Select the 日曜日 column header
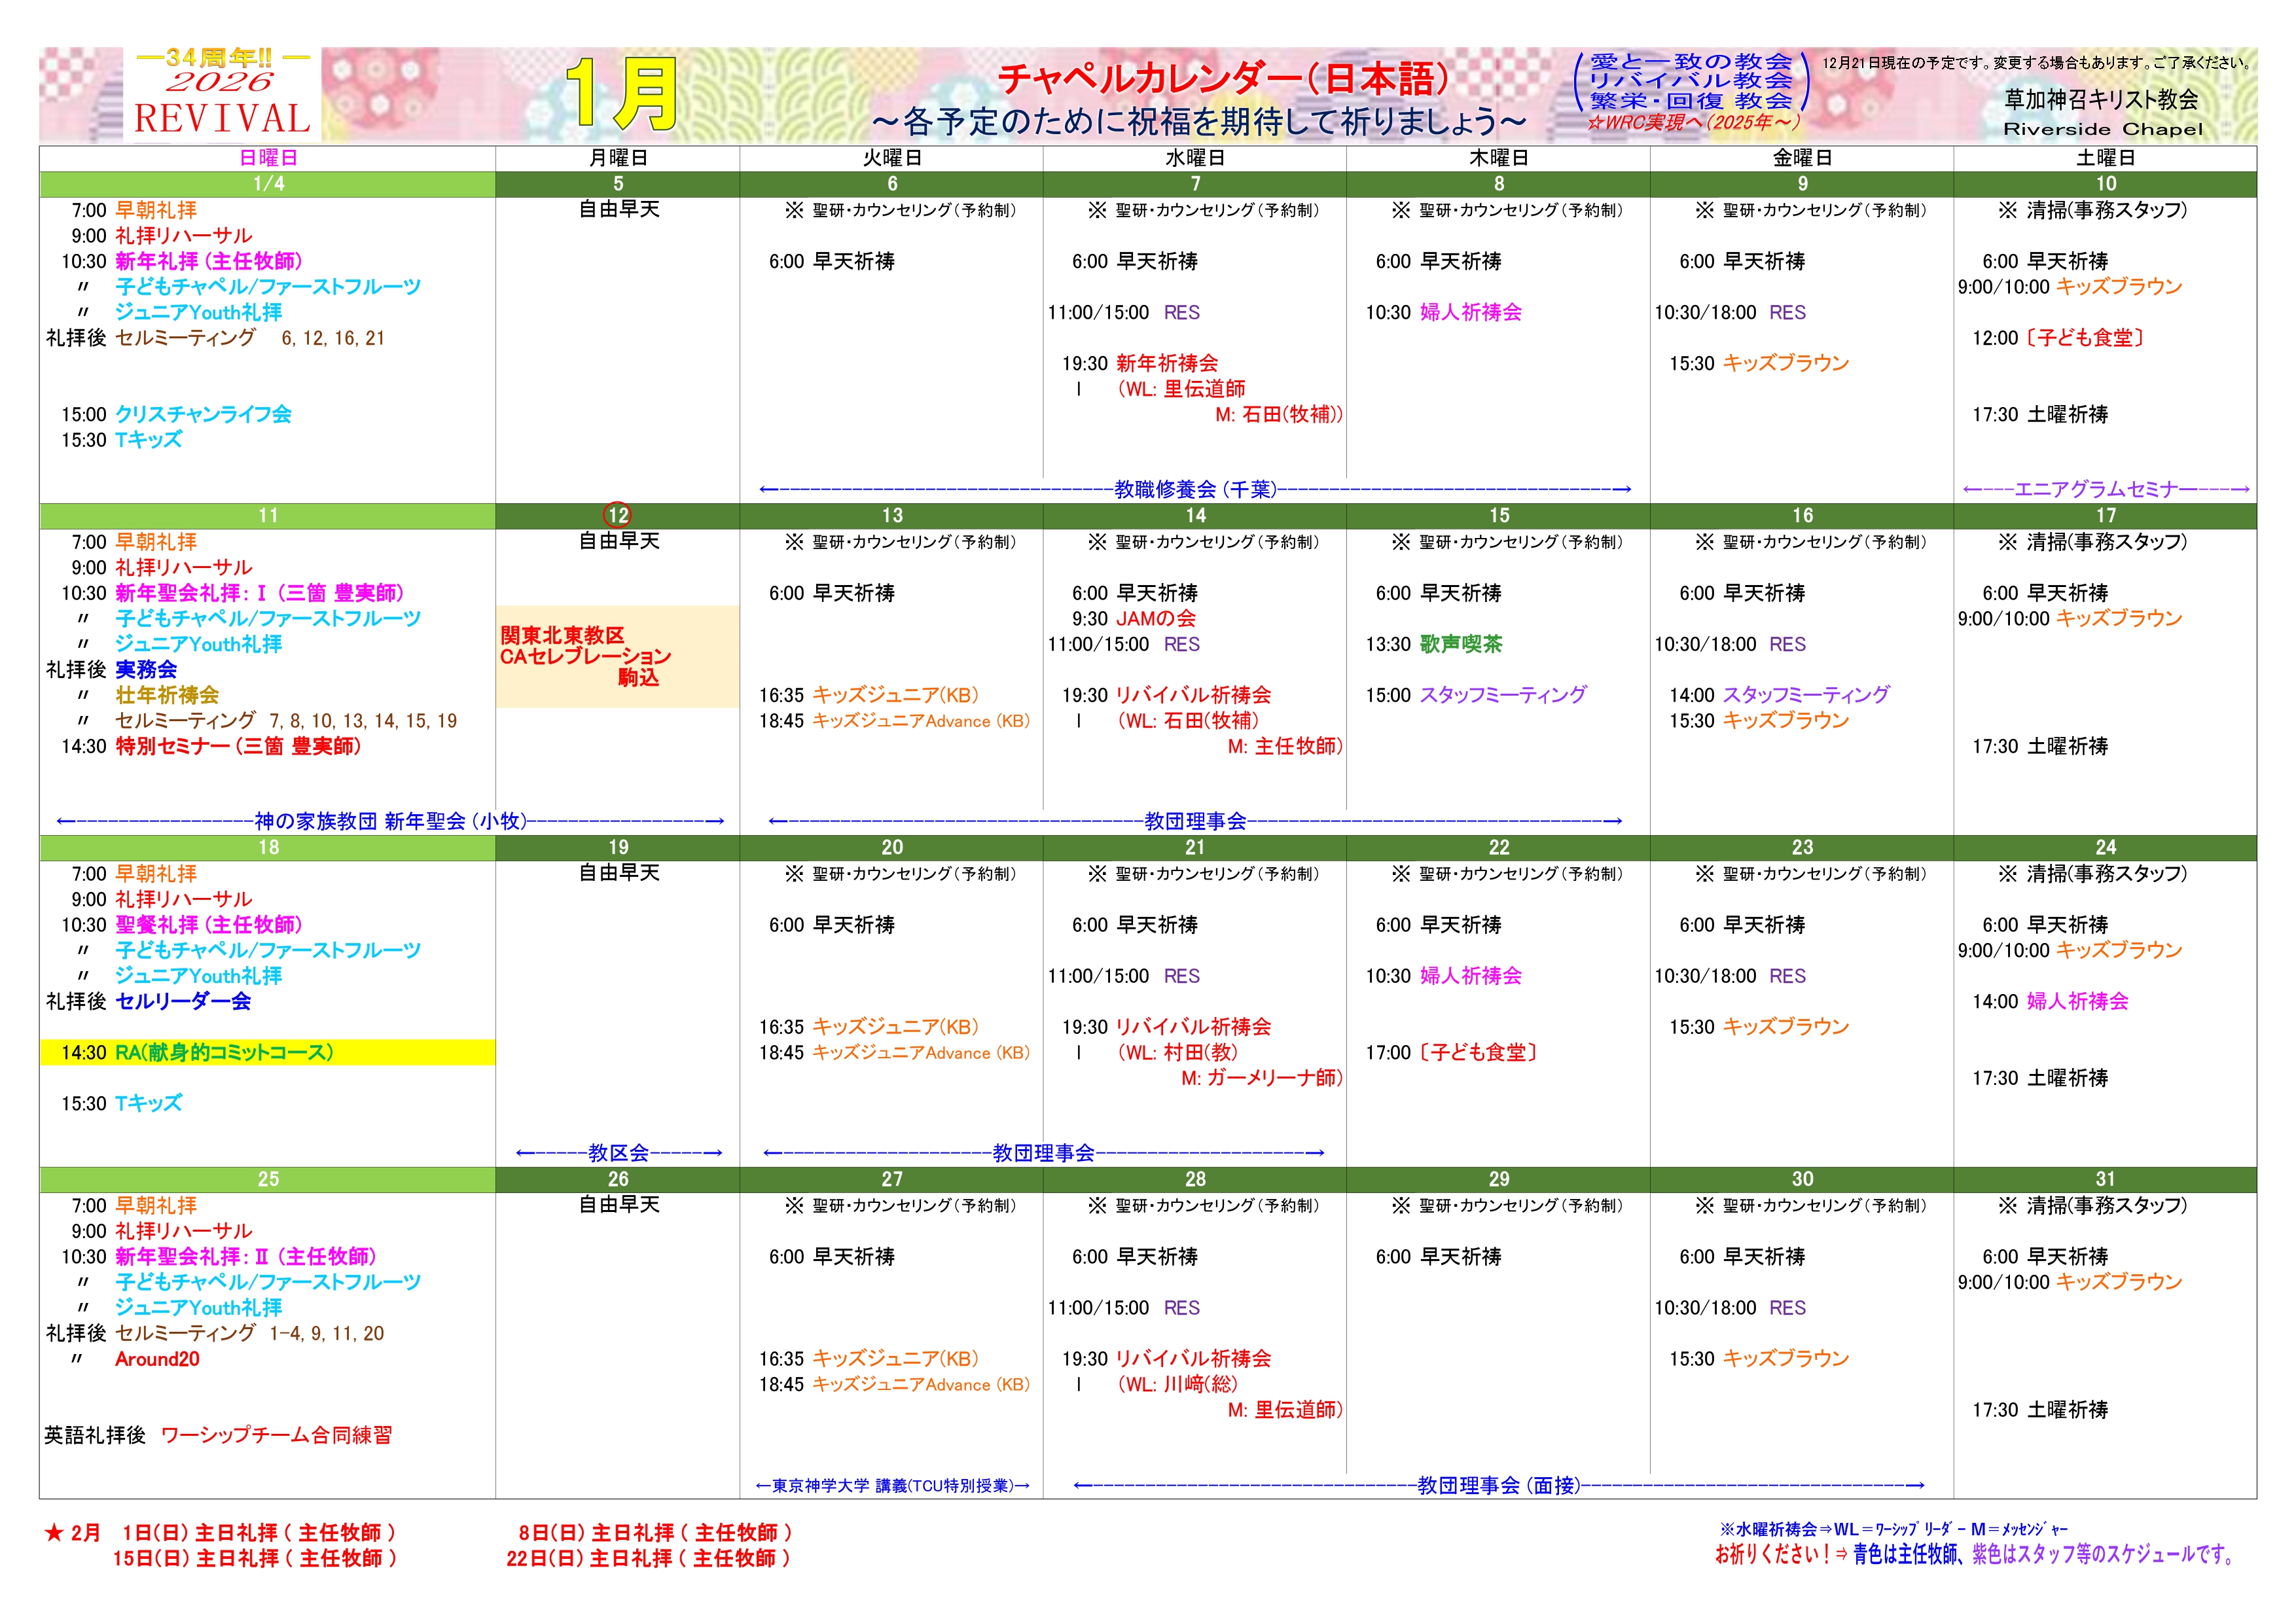The image size is (2296, 1623). tap(268, 158)
